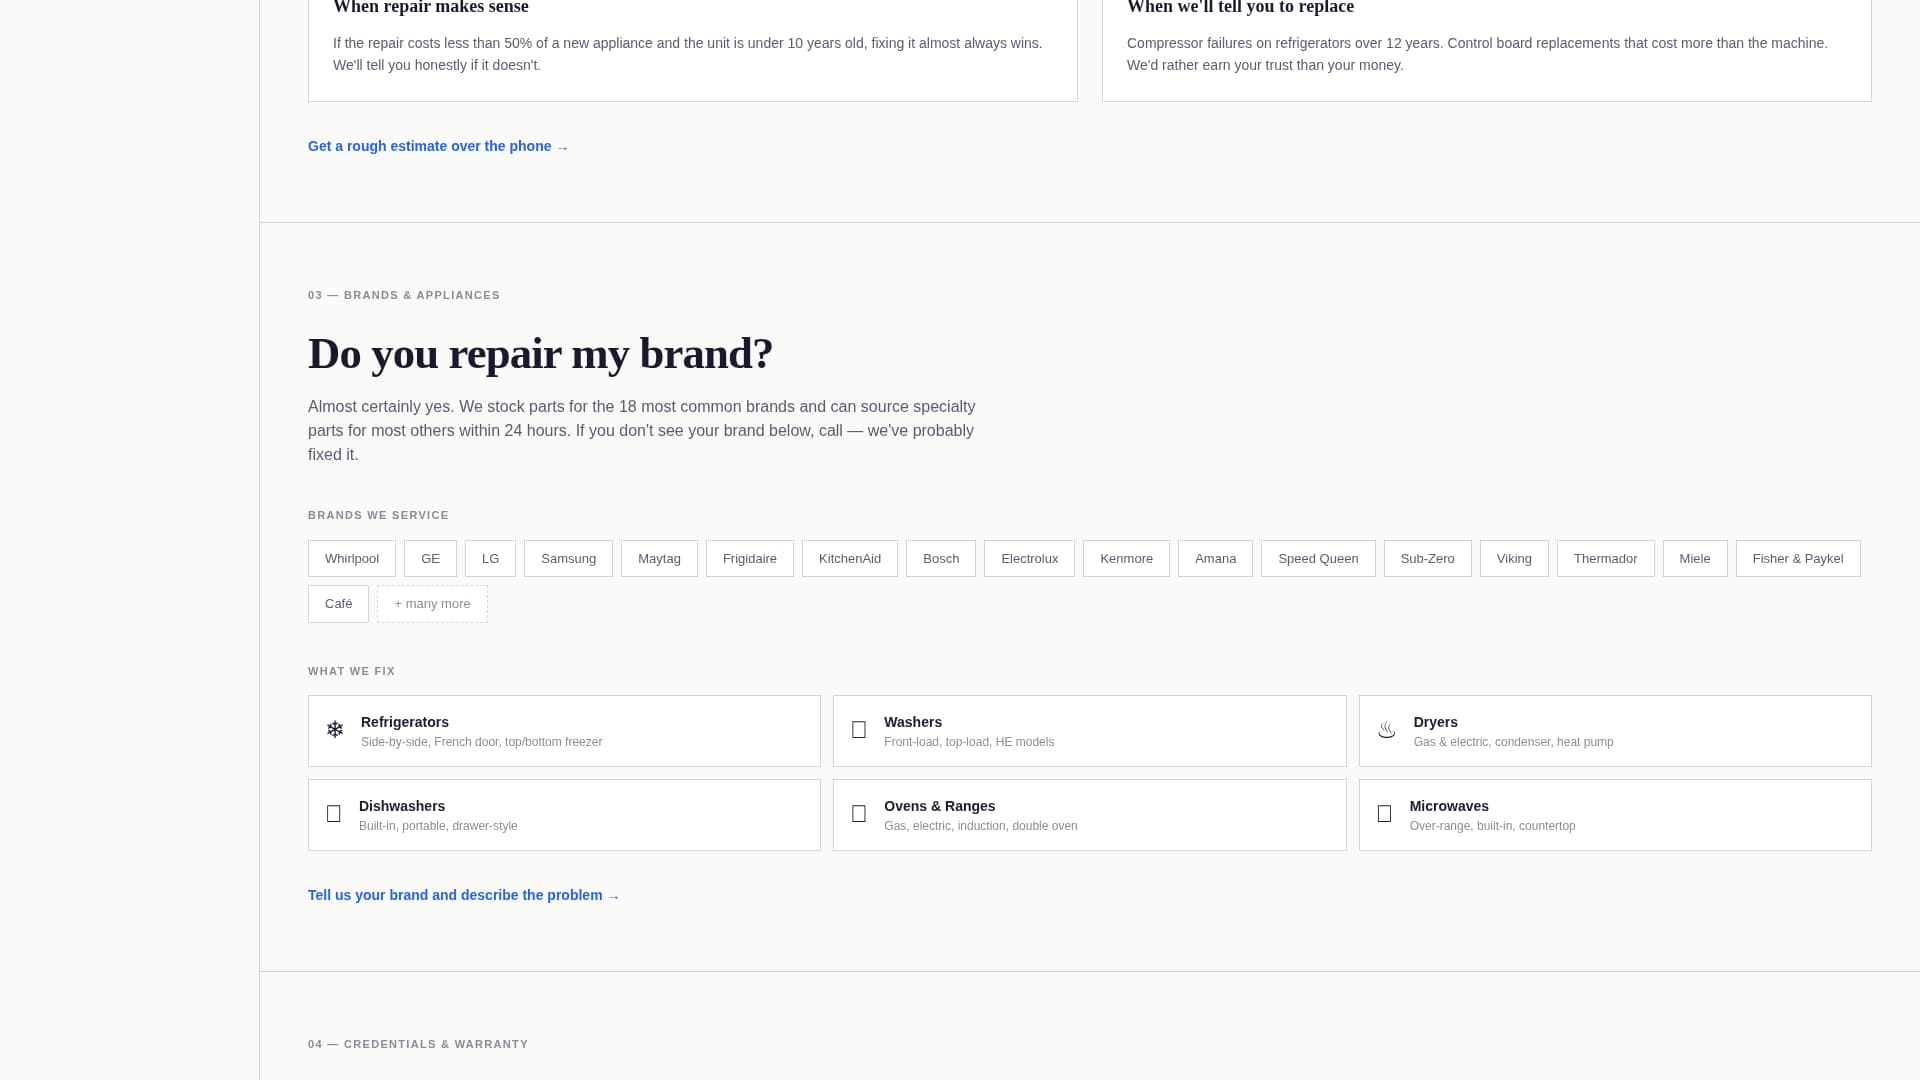The width and height of the screenshot is (1920, 1080).
Task: Click 'Gas & electric, condenser, heat pump' text
Action: click(x=1513, y=742)
